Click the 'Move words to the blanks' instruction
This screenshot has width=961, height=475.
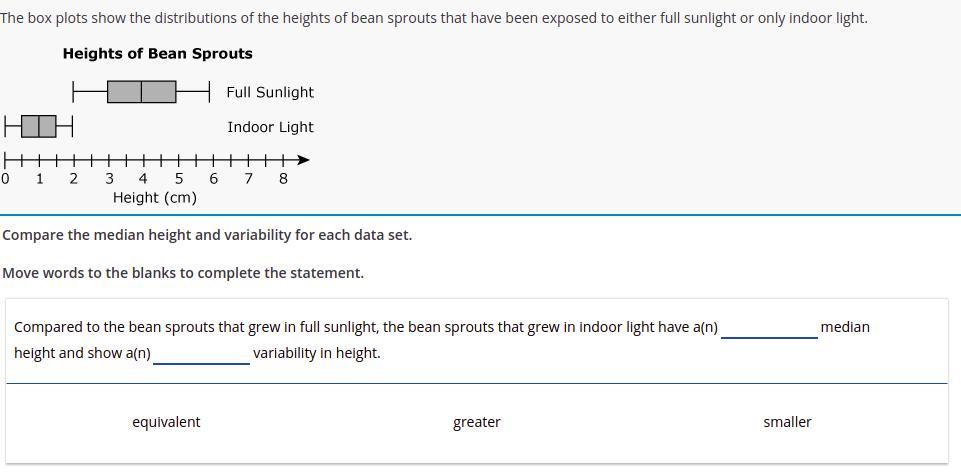183,273
